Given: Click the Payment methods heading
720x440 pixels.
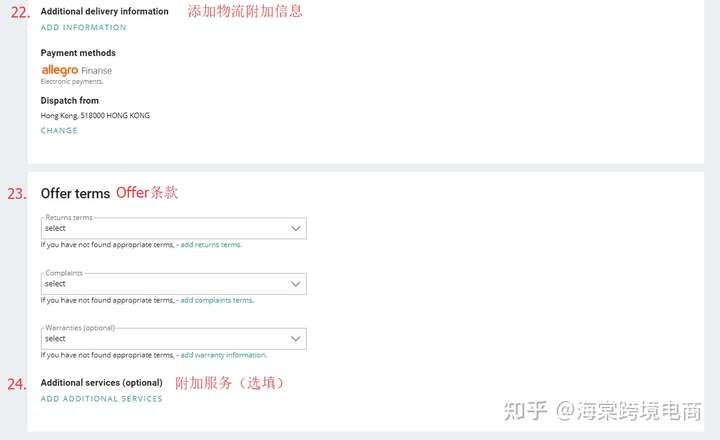Looking at the screenshot, I should click(x=78, y=53).
